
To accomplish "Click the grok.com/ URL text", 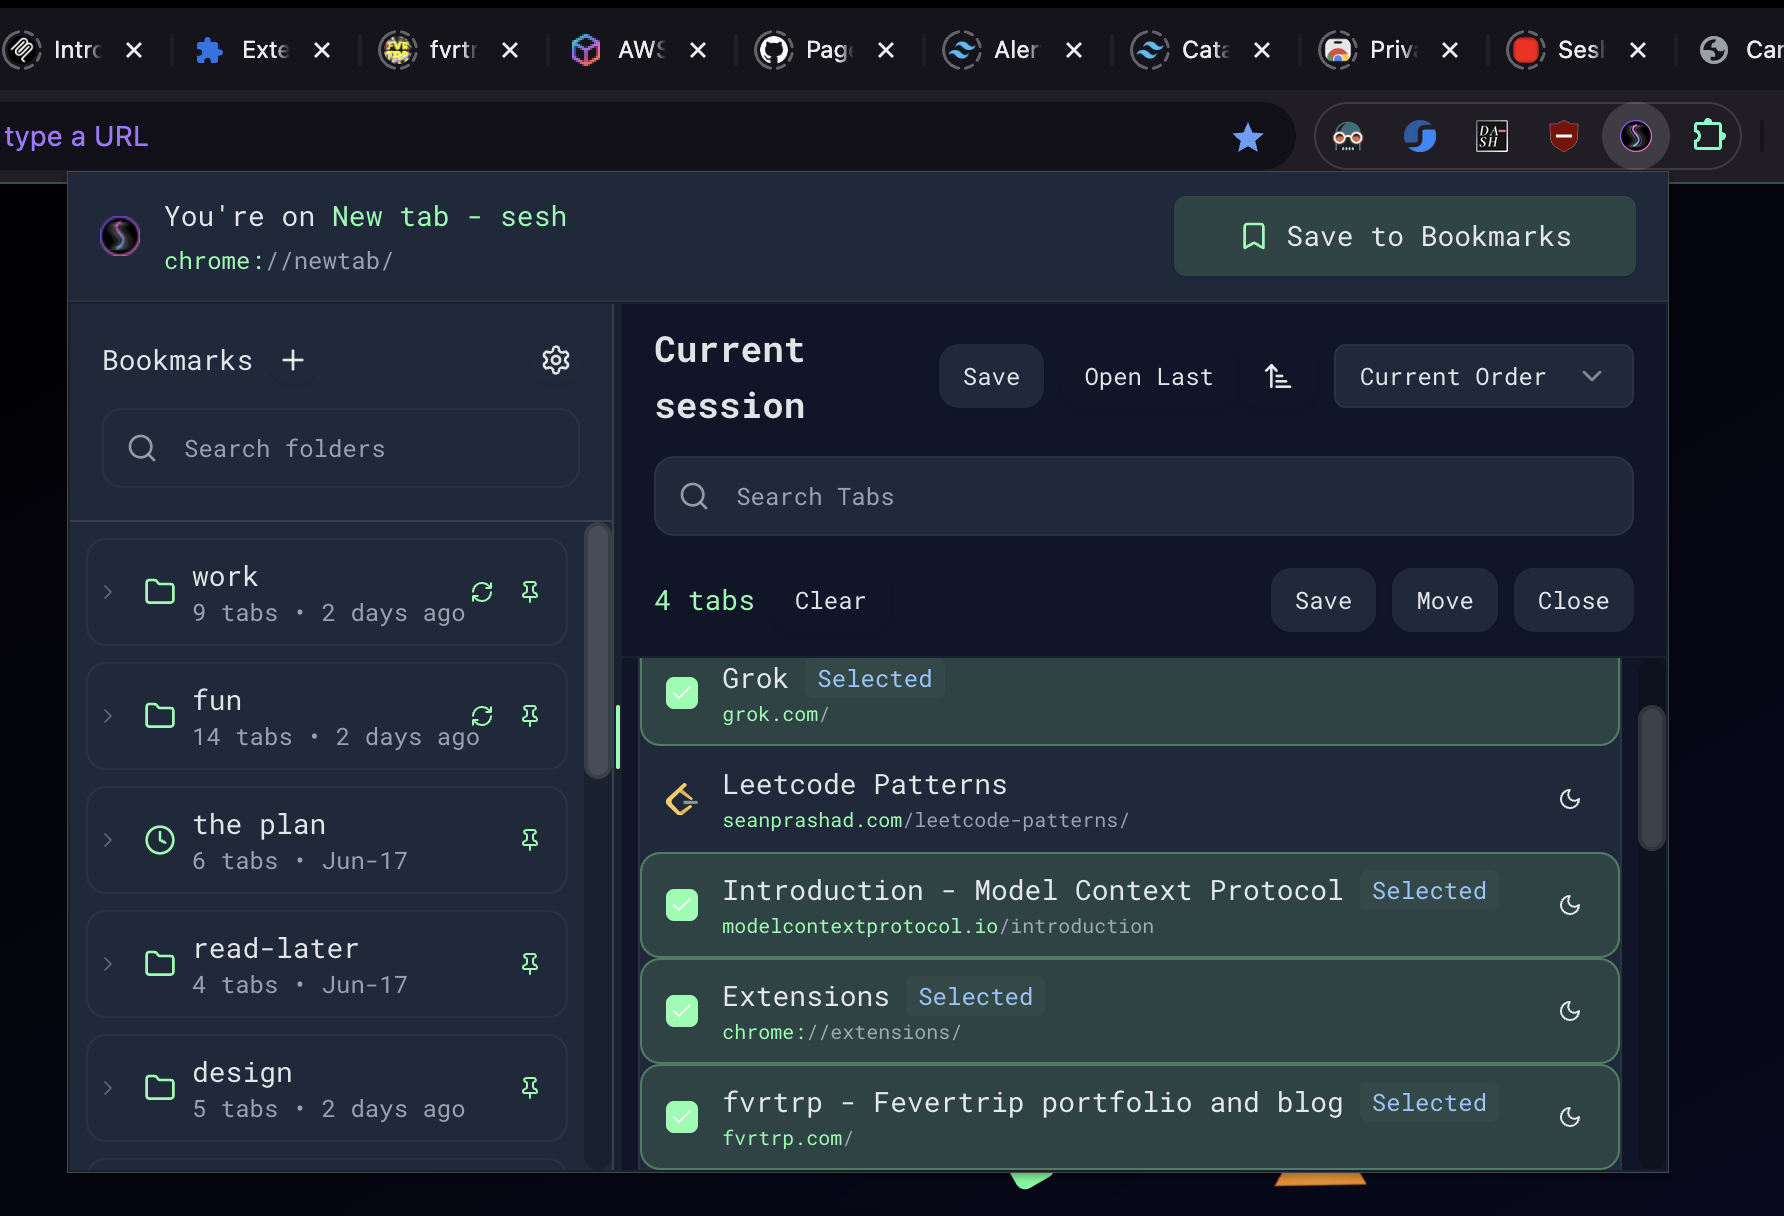I will click(775, 714).
